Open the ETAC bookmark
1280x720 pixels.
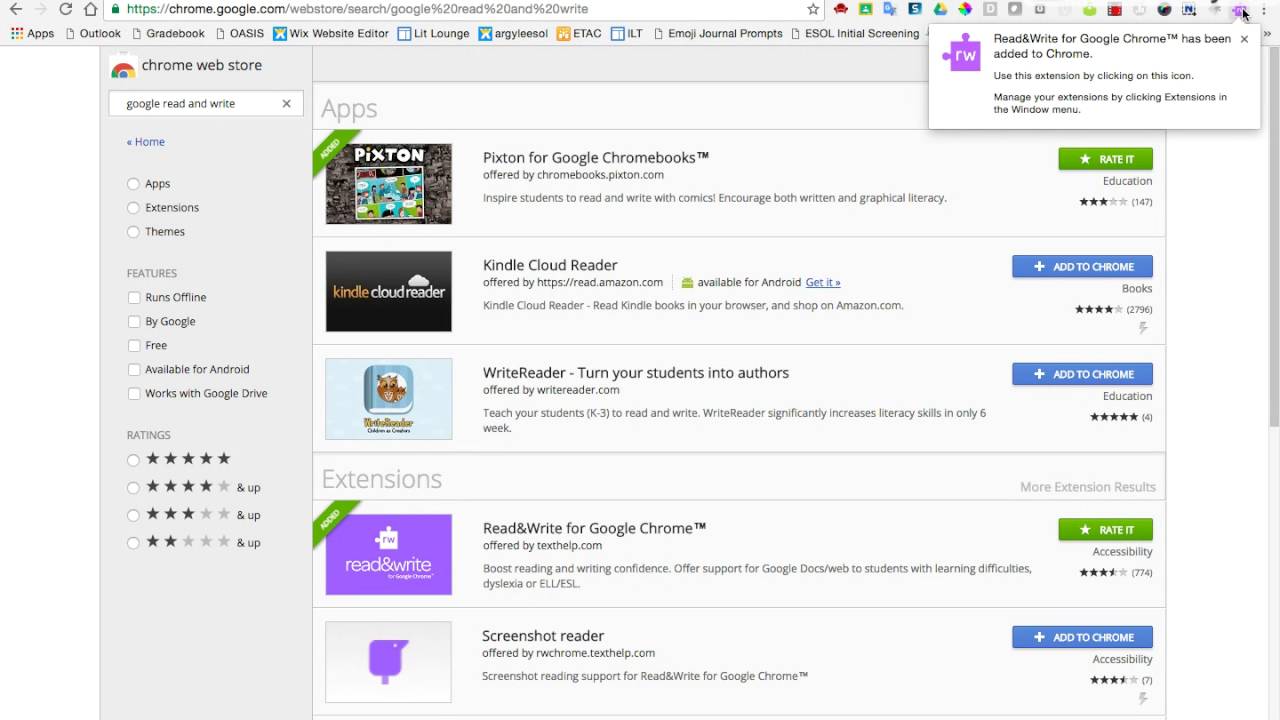coord(579,33)
